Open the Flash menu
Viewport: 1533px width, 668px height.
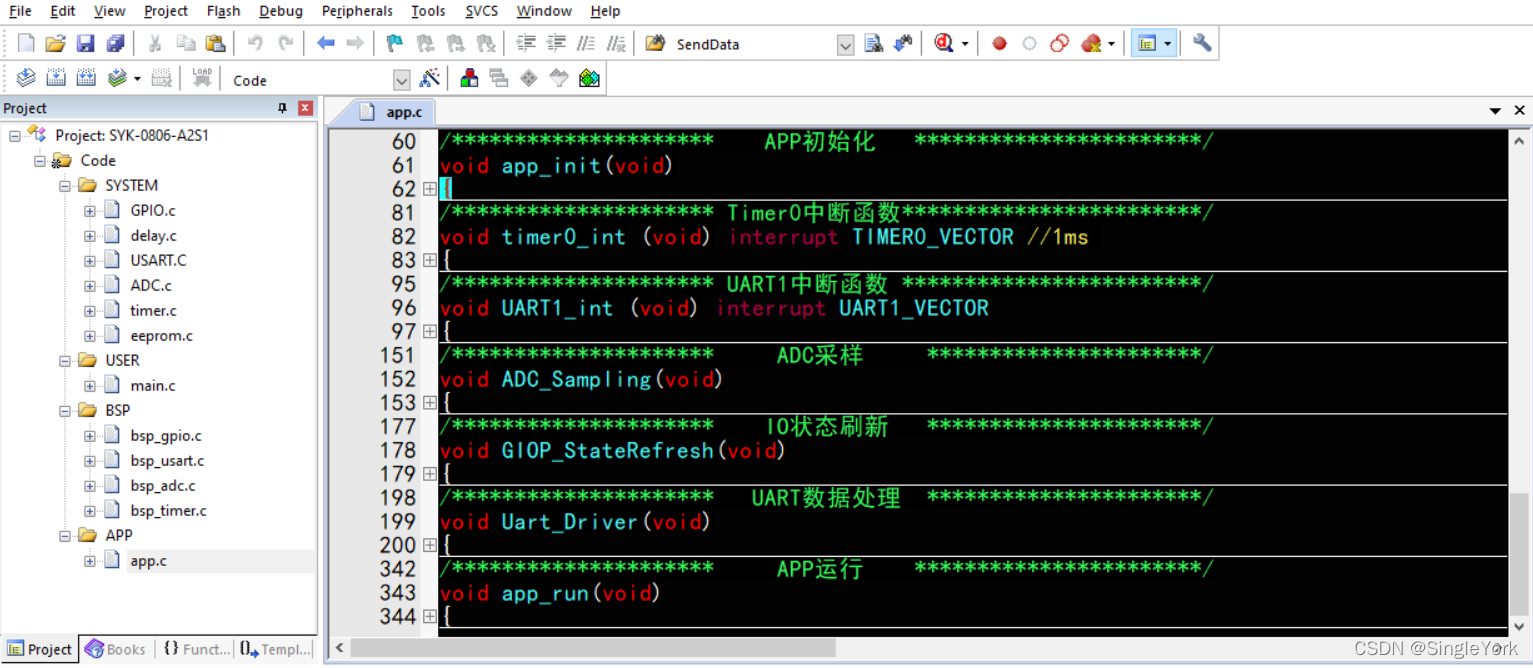pos(223,11)
